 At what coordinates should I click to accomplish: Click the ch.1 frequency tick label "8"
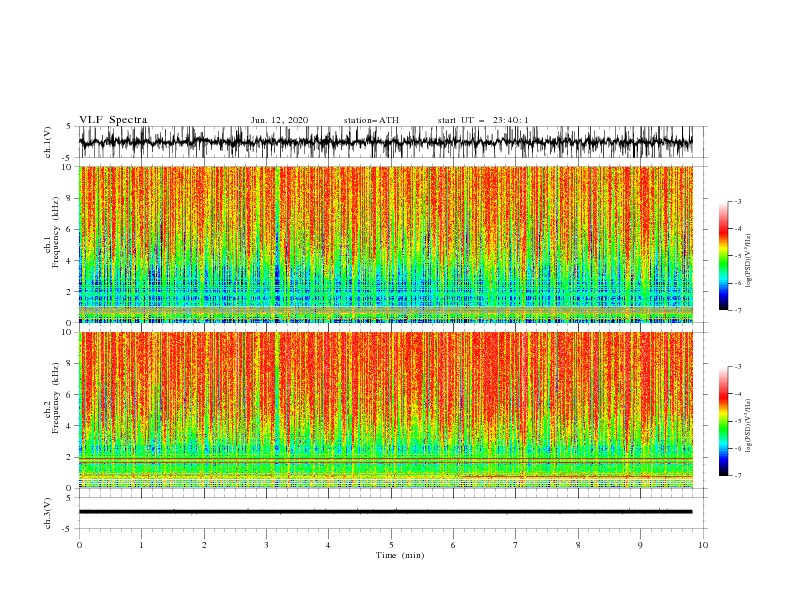pos(69,198)
